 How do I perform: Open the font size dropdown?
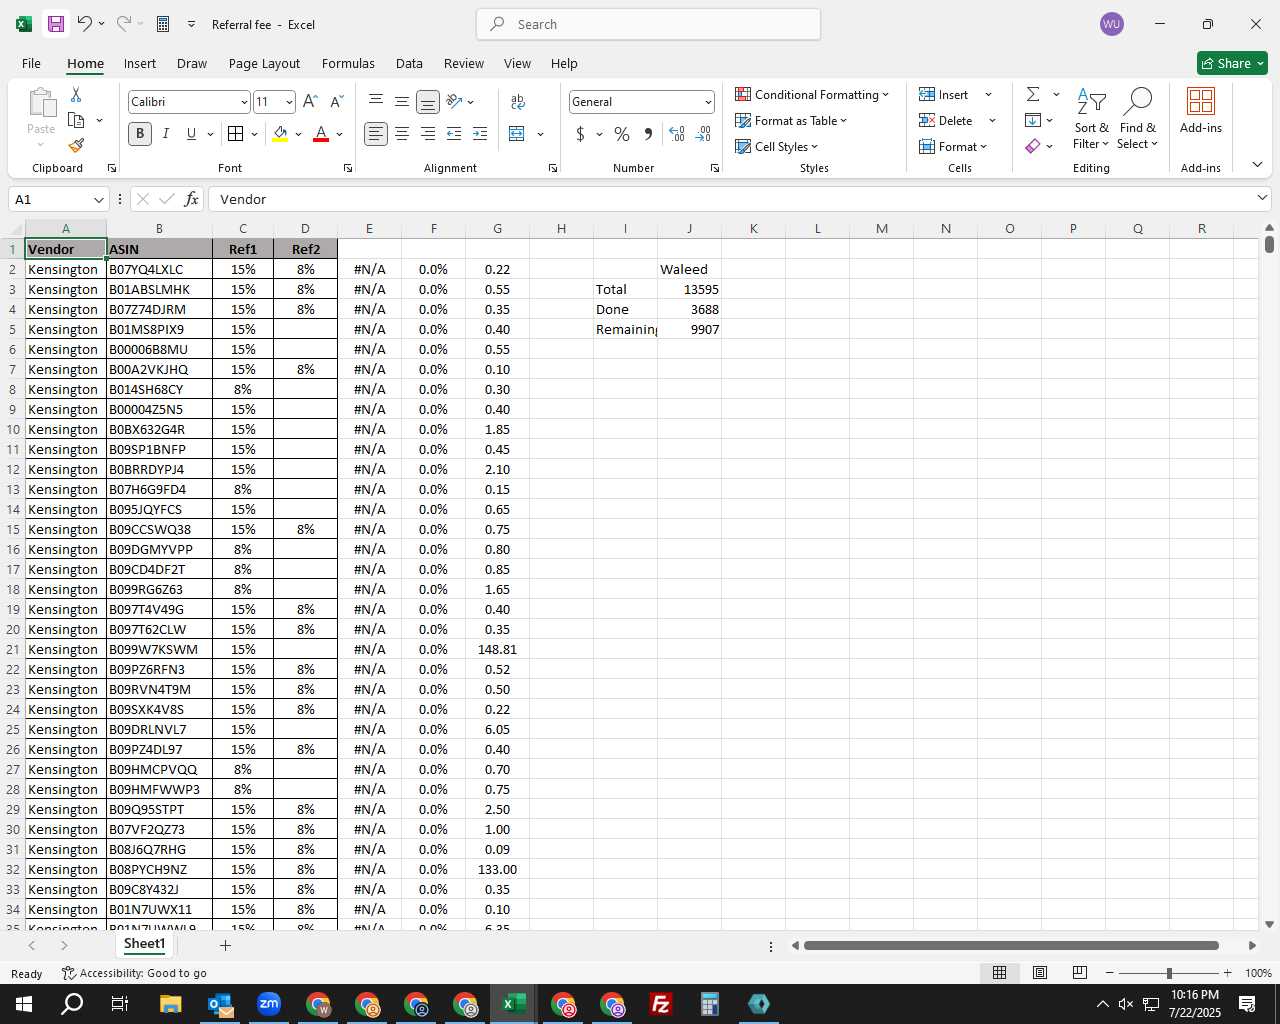click(289, 102)
